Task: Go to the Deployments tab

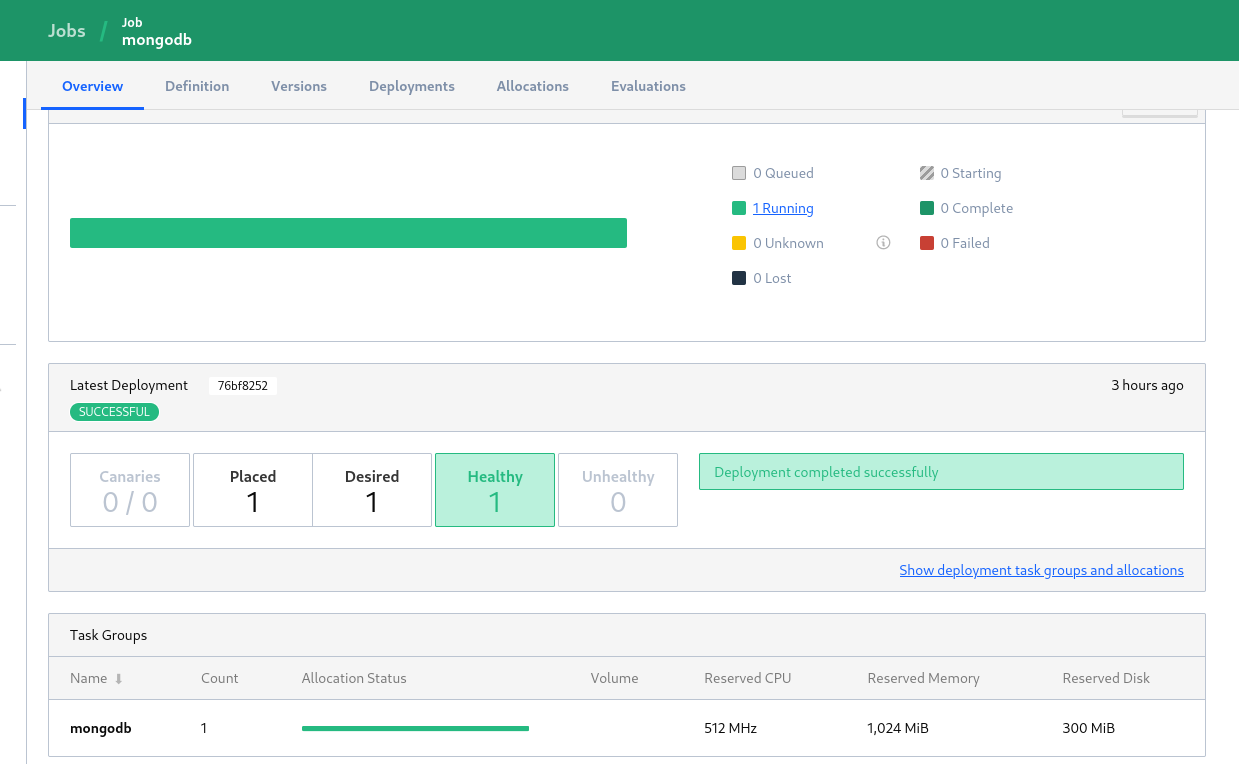Action: [x=412, y=86]
